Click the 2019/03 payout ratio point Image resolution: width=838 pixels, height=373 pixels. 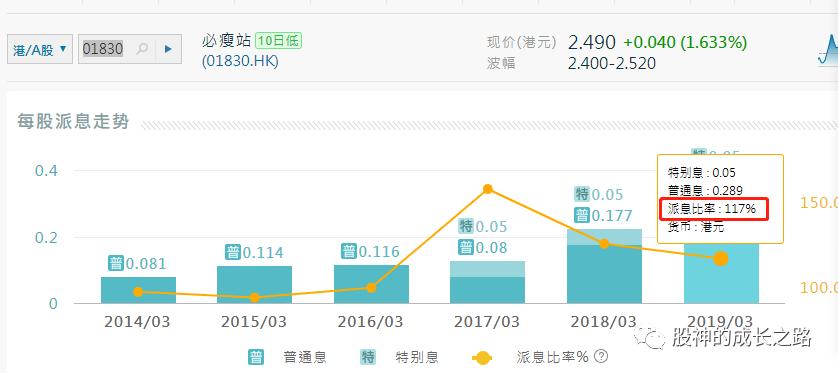(x=721, y=259)
